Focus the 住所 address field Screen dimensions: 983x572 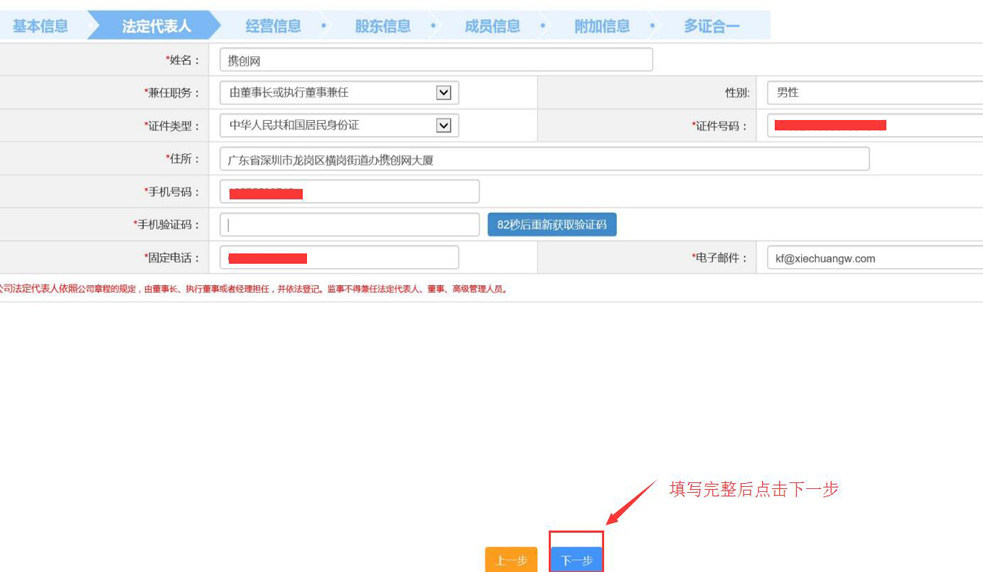coord(544,159)
